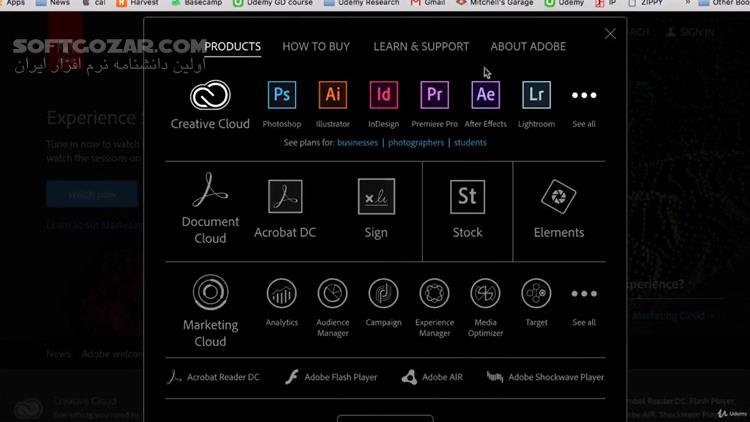Open the Acrobat DC icon
Screen dimensions: 750x422
click(x=285, y=196)
